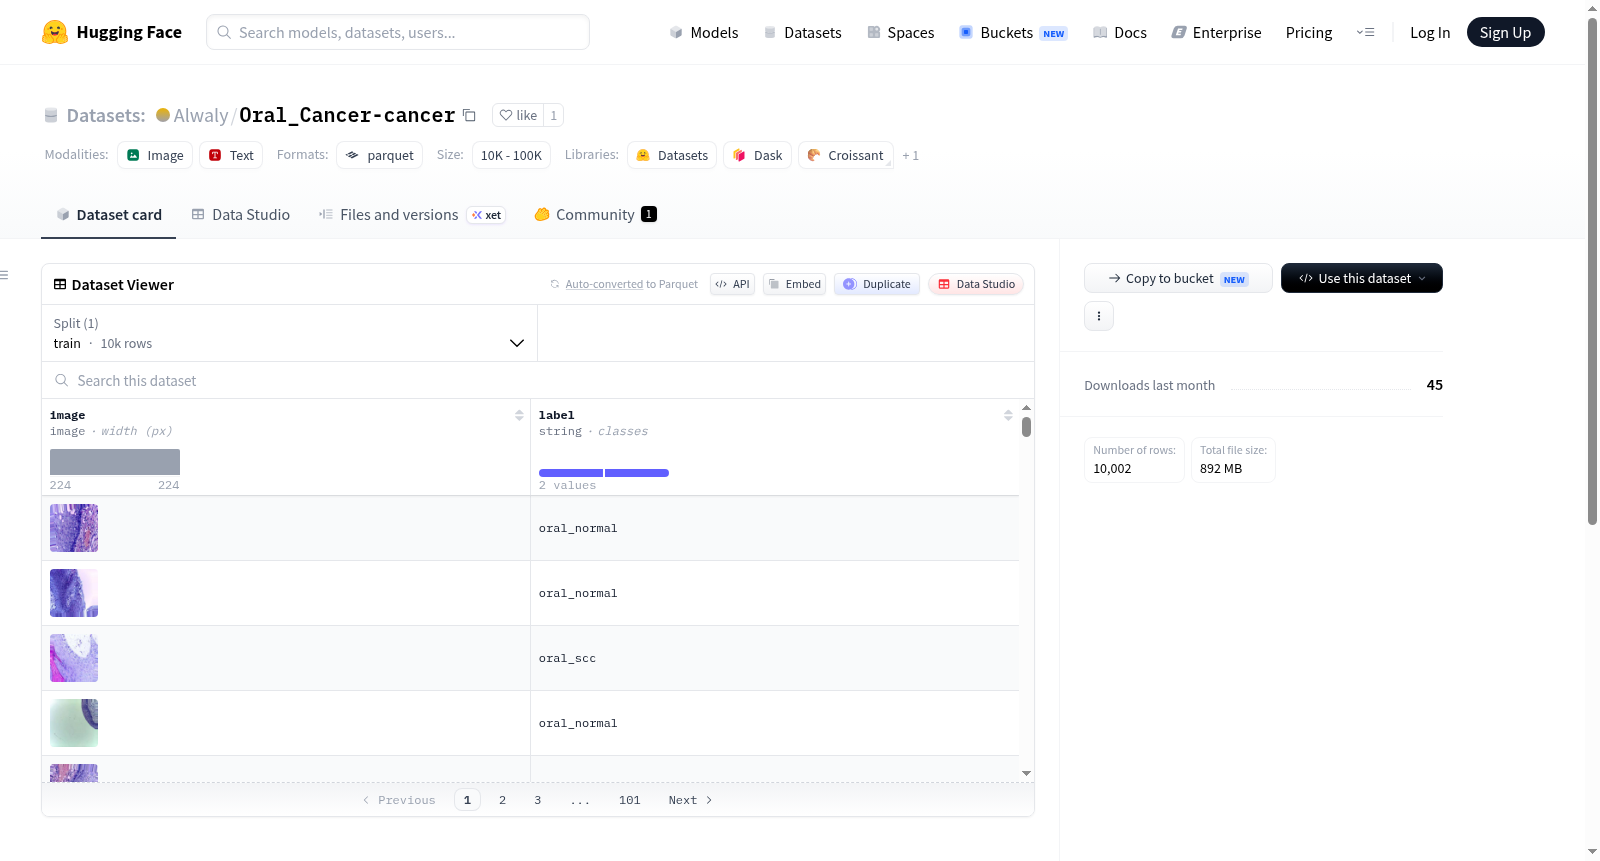Jump to page 101 of the dataset
Viewport: 1600px width, 861px height.
(x=629, y=800)
